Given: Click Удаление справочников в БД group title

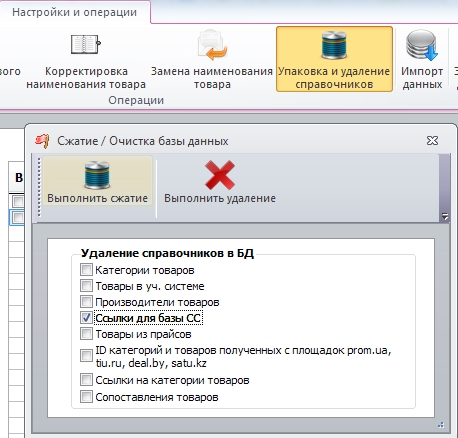Looking at the screenshot, I should tap(167, 253).
